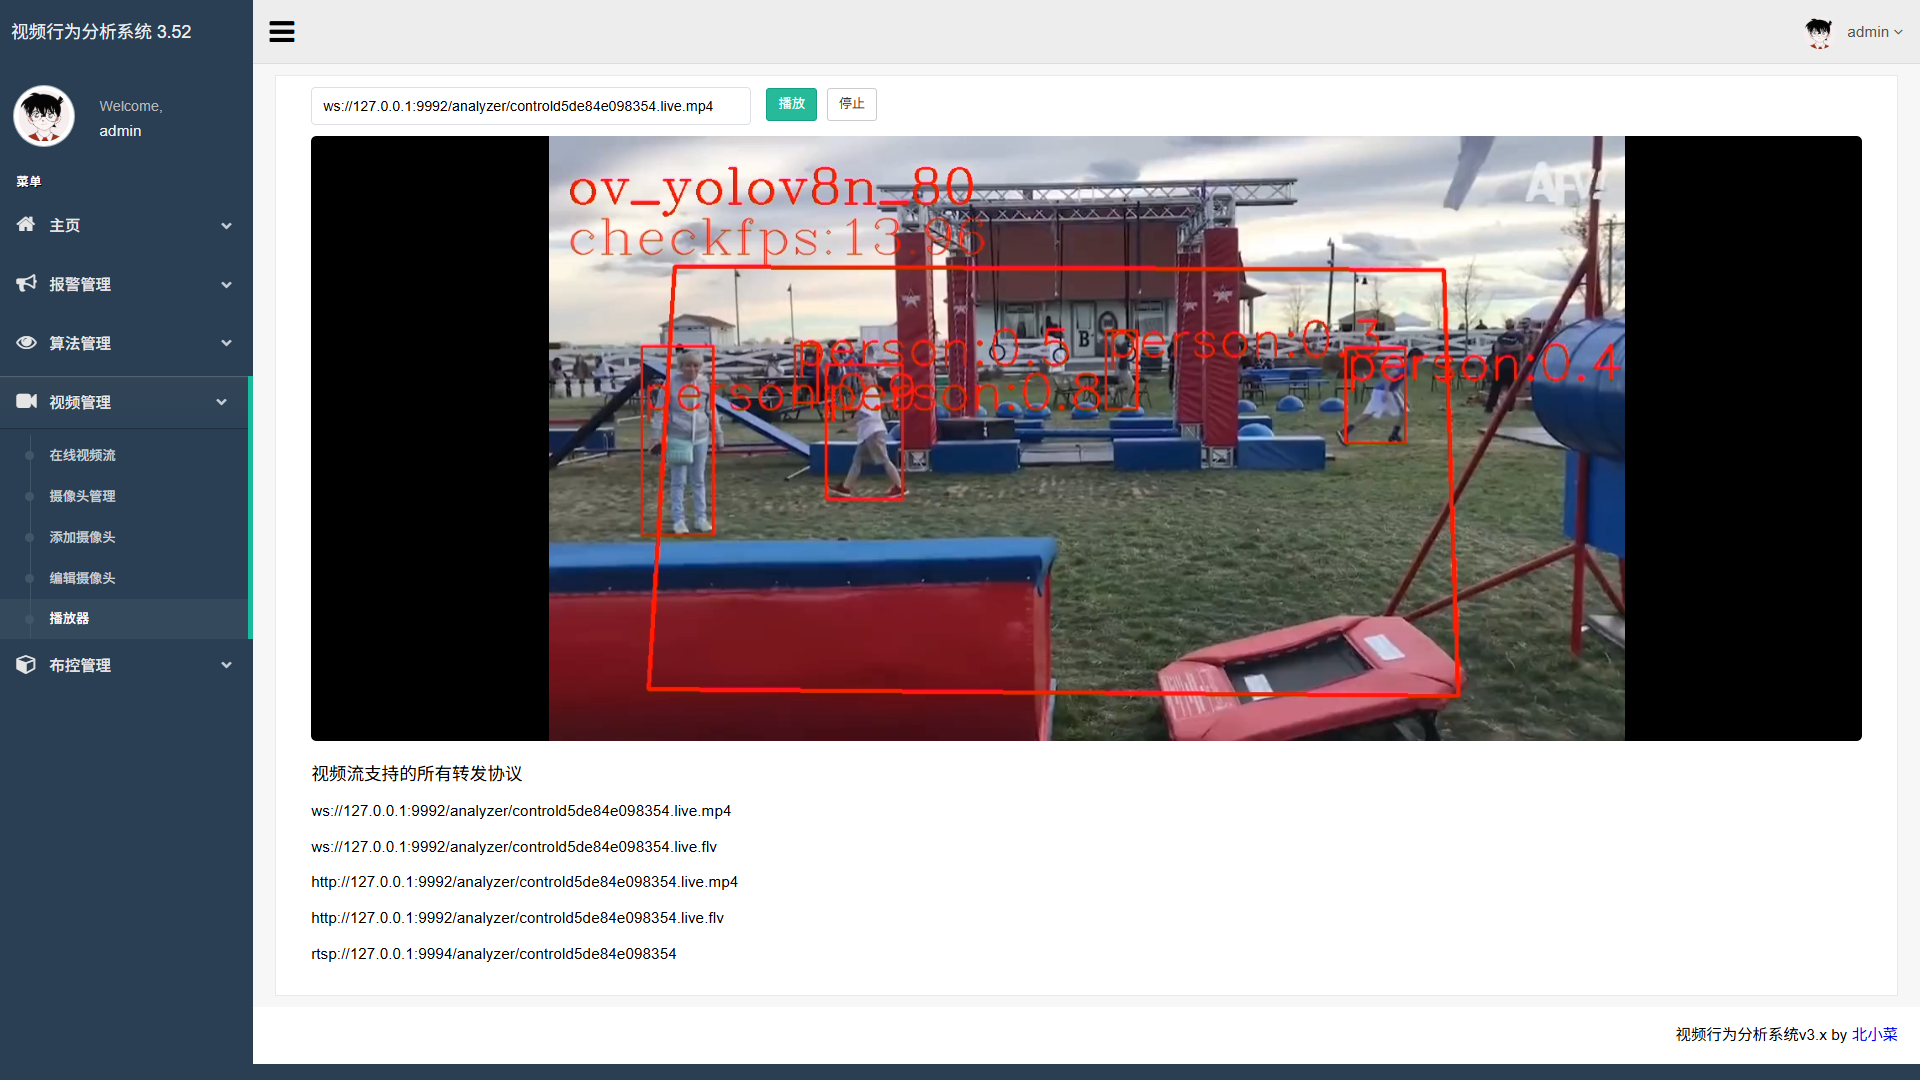Image resolution: width=1920 pixels, height=1080 pixels.
Task: Expand the 主页 menu chevron
Action: [226, 226]
